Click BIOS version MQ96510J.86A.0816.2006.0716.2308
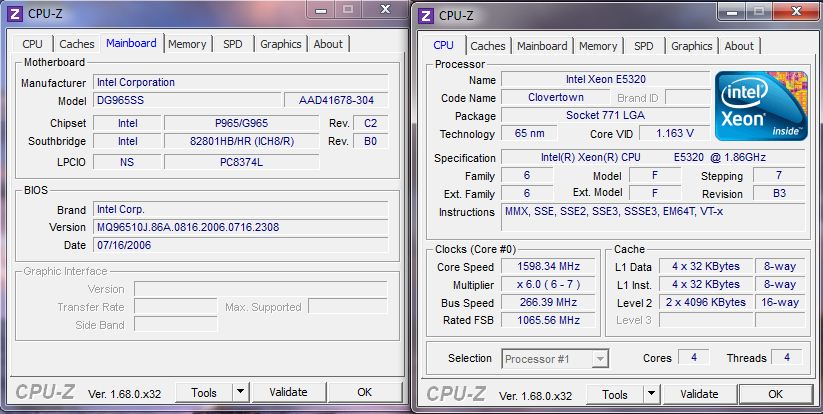Screen dimensions: 823x414 (240, 227)
